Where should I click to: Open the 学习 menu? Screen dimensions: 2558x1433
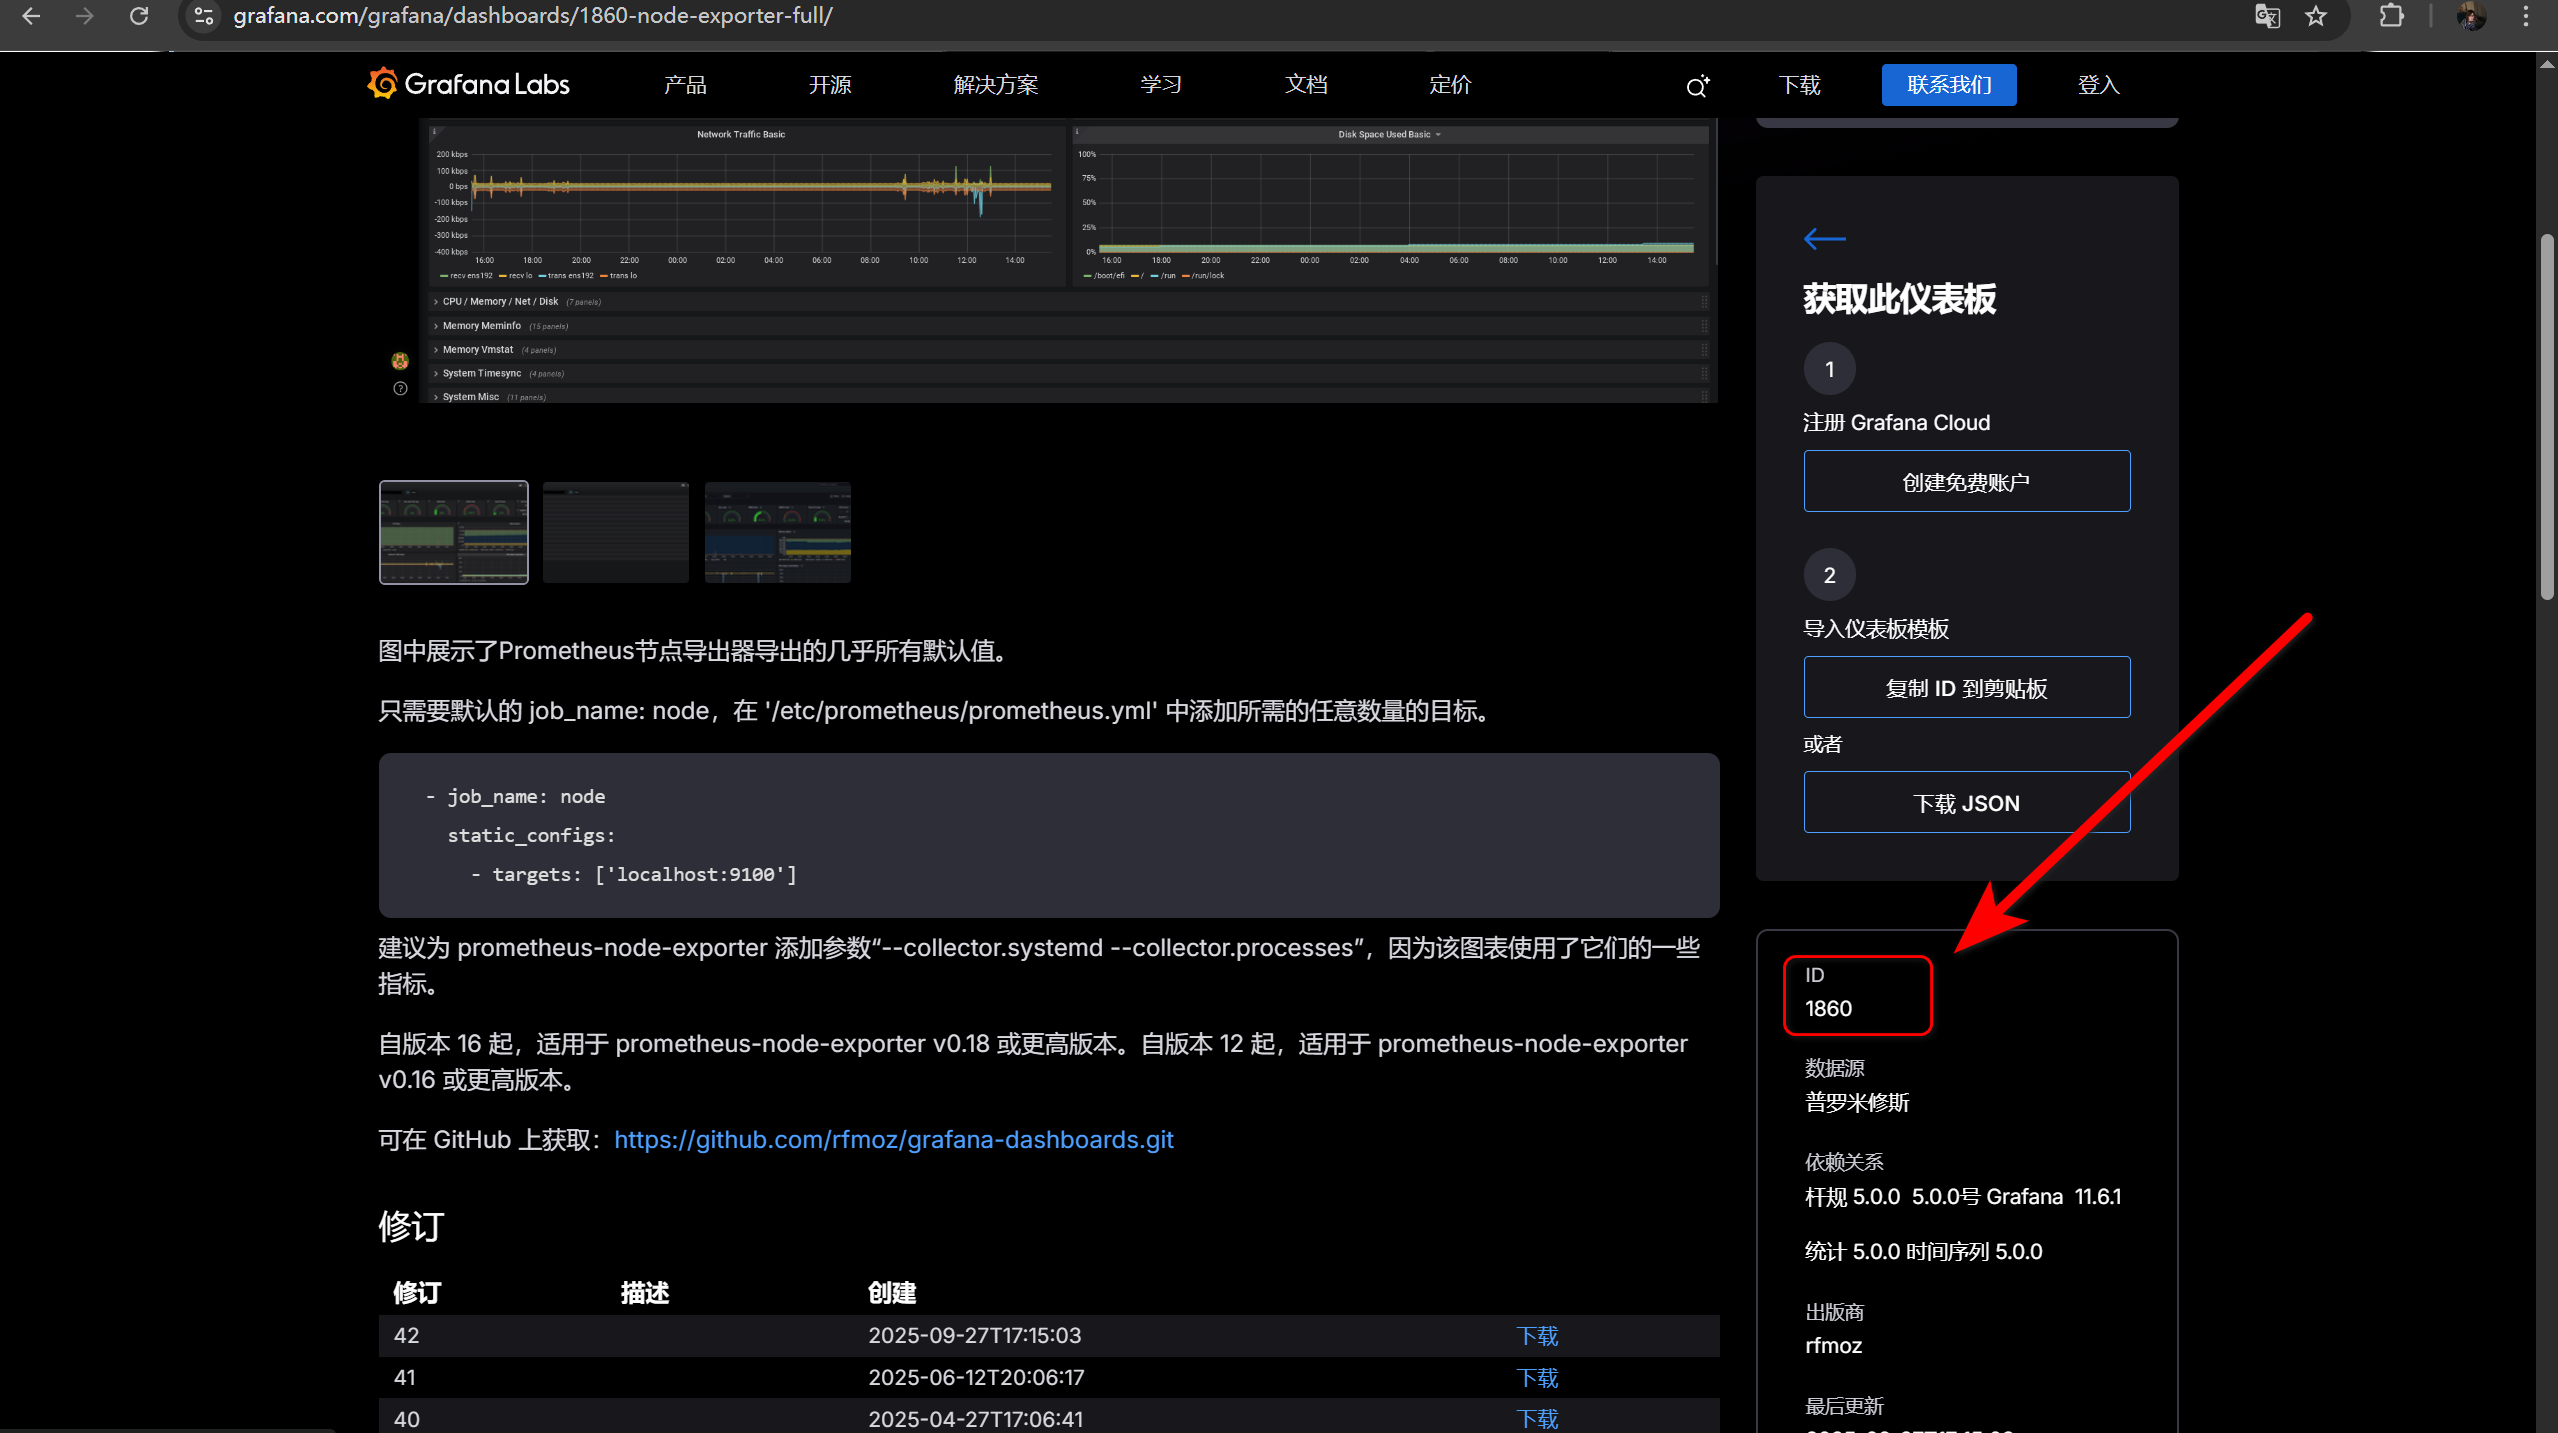(x=1161, y=85)
